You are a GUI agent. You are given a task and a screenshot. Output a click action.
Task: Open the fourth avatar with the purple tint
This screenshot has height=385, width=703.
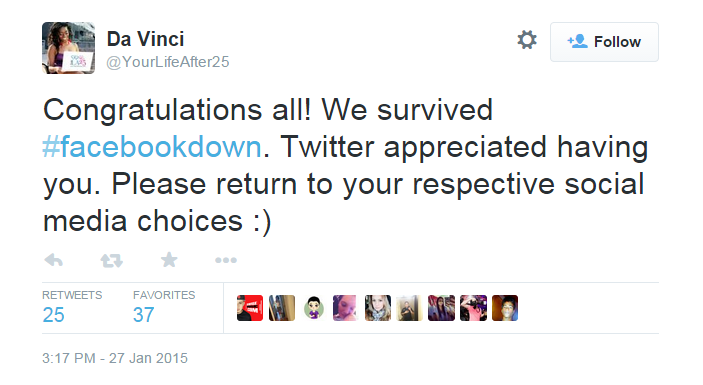point(345,308)
